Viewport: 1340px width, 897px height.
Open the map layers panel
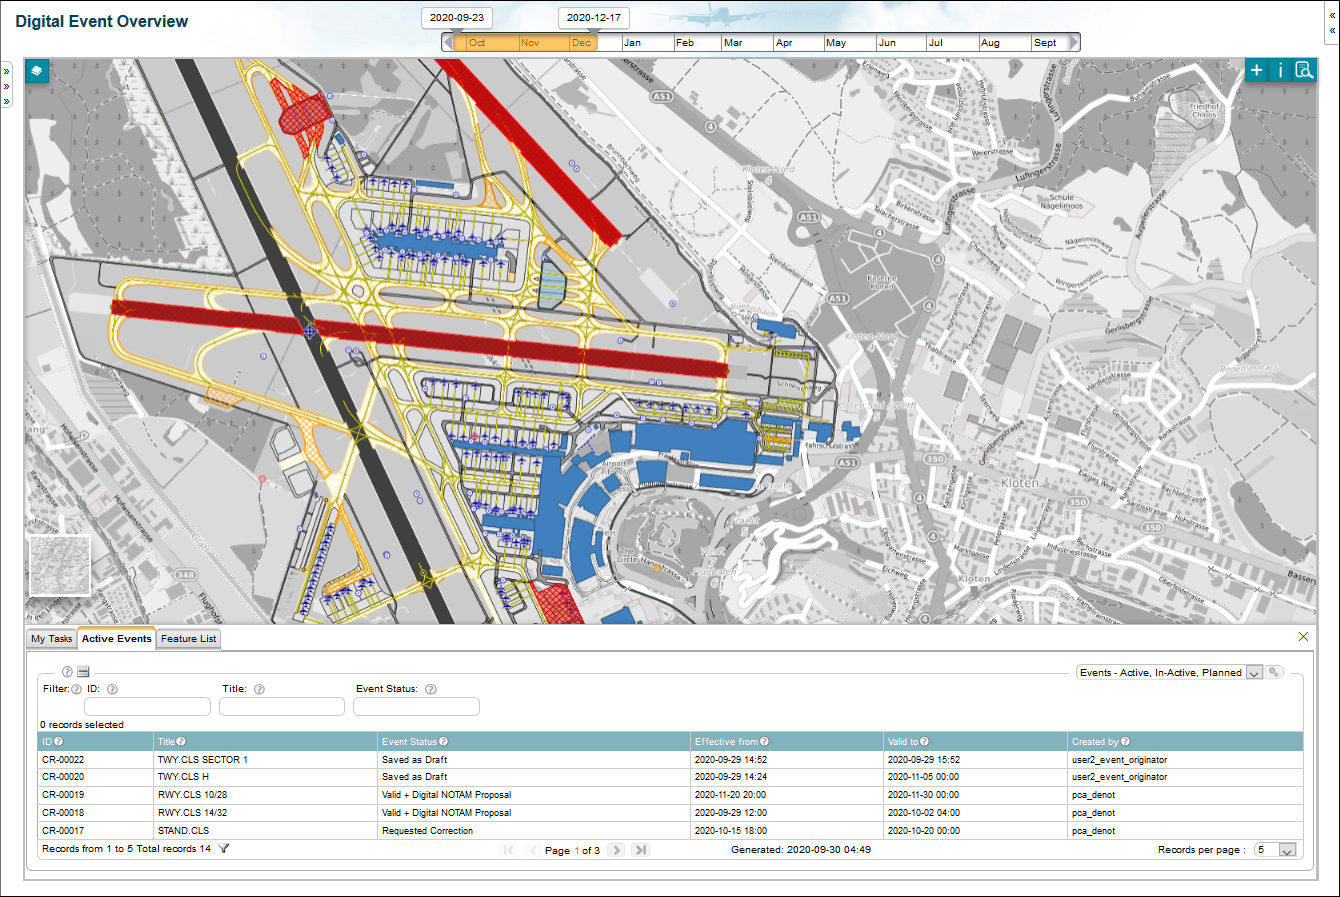coord(38,71)
